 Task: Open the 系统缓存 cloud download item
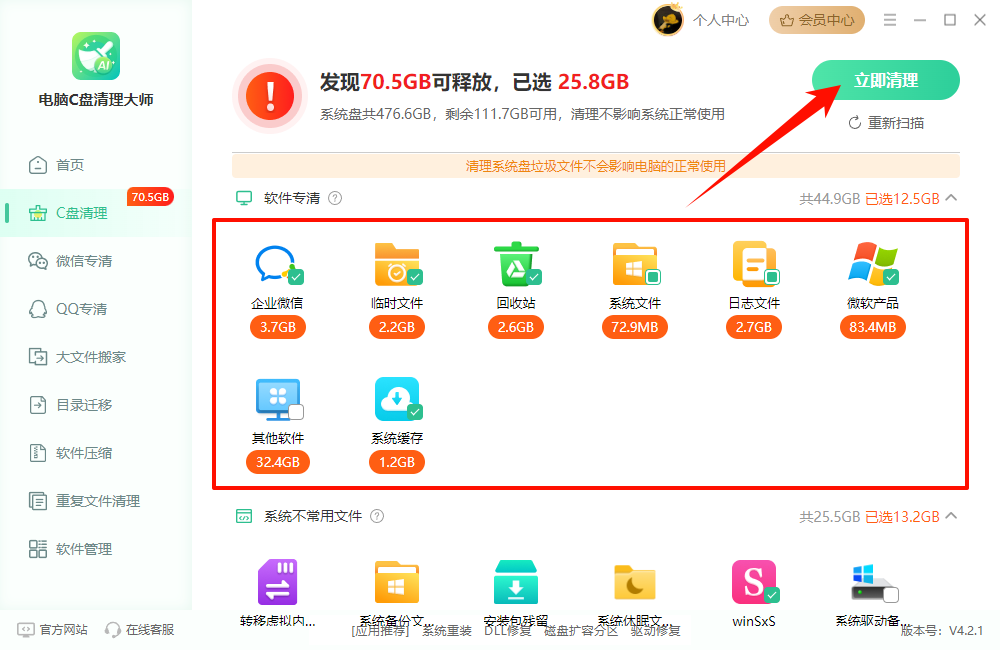pos(397,399)
